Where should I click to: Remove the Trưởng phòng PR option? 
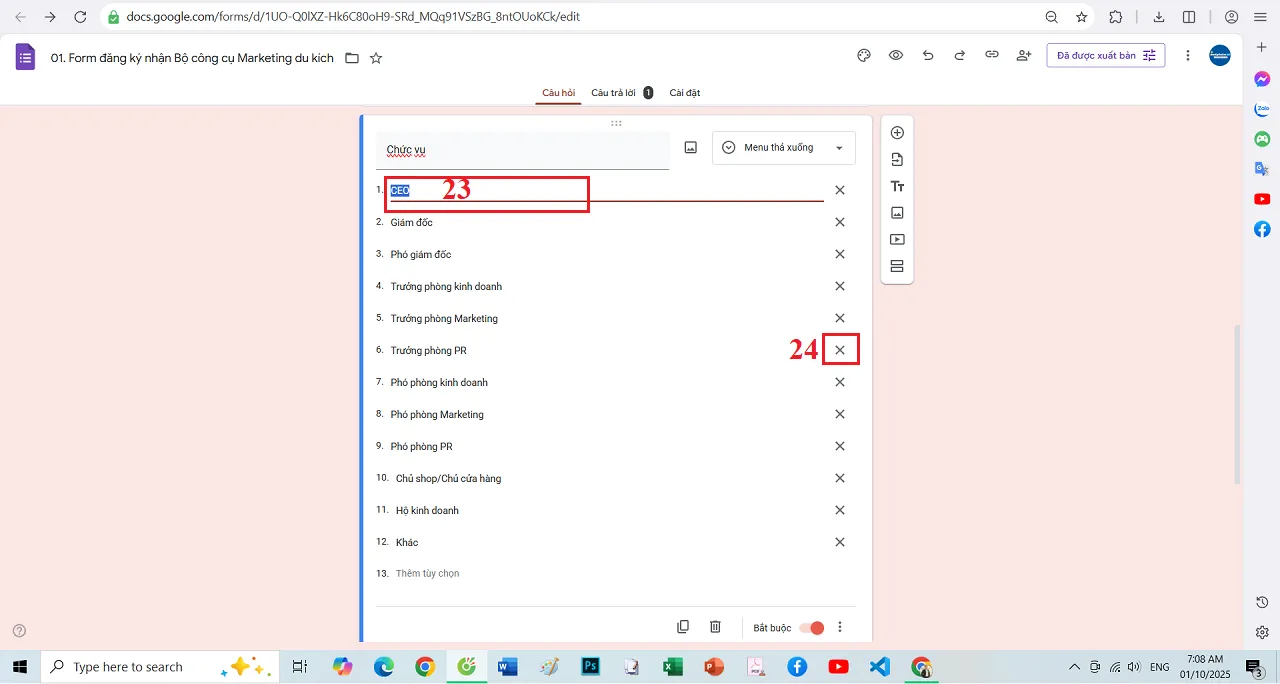pos(840,349)
